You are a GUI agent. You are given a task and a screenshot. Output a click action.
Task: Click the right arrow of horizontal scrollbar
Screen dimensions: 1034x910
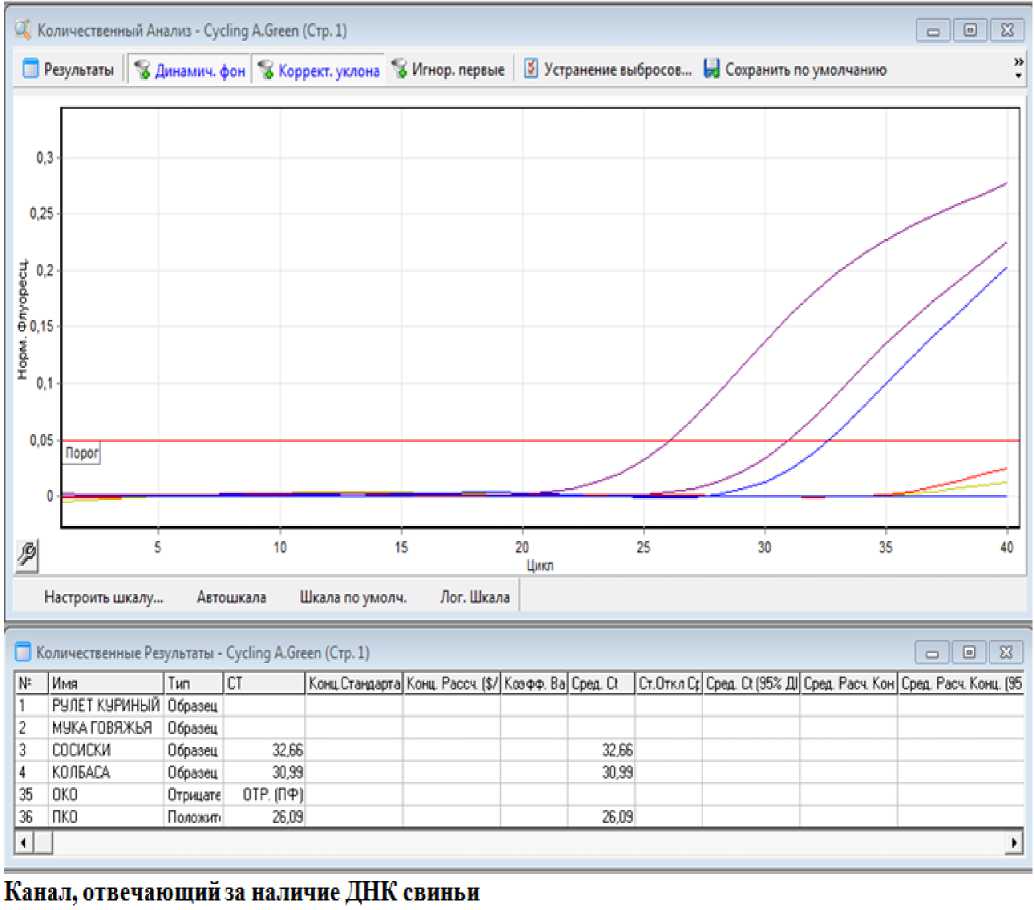tap(1016, 844)
